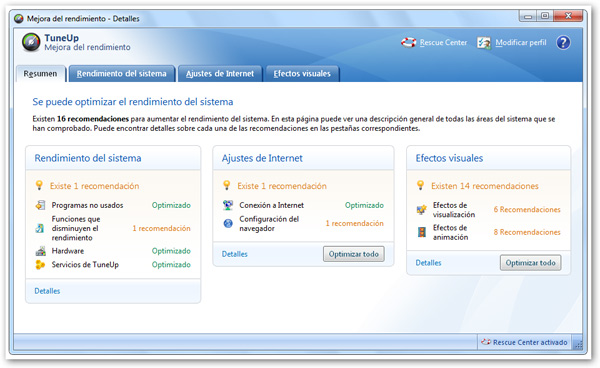Click the Programas no usados icon
This screenshot has width=600, height=368.
(x=40, y=205)
